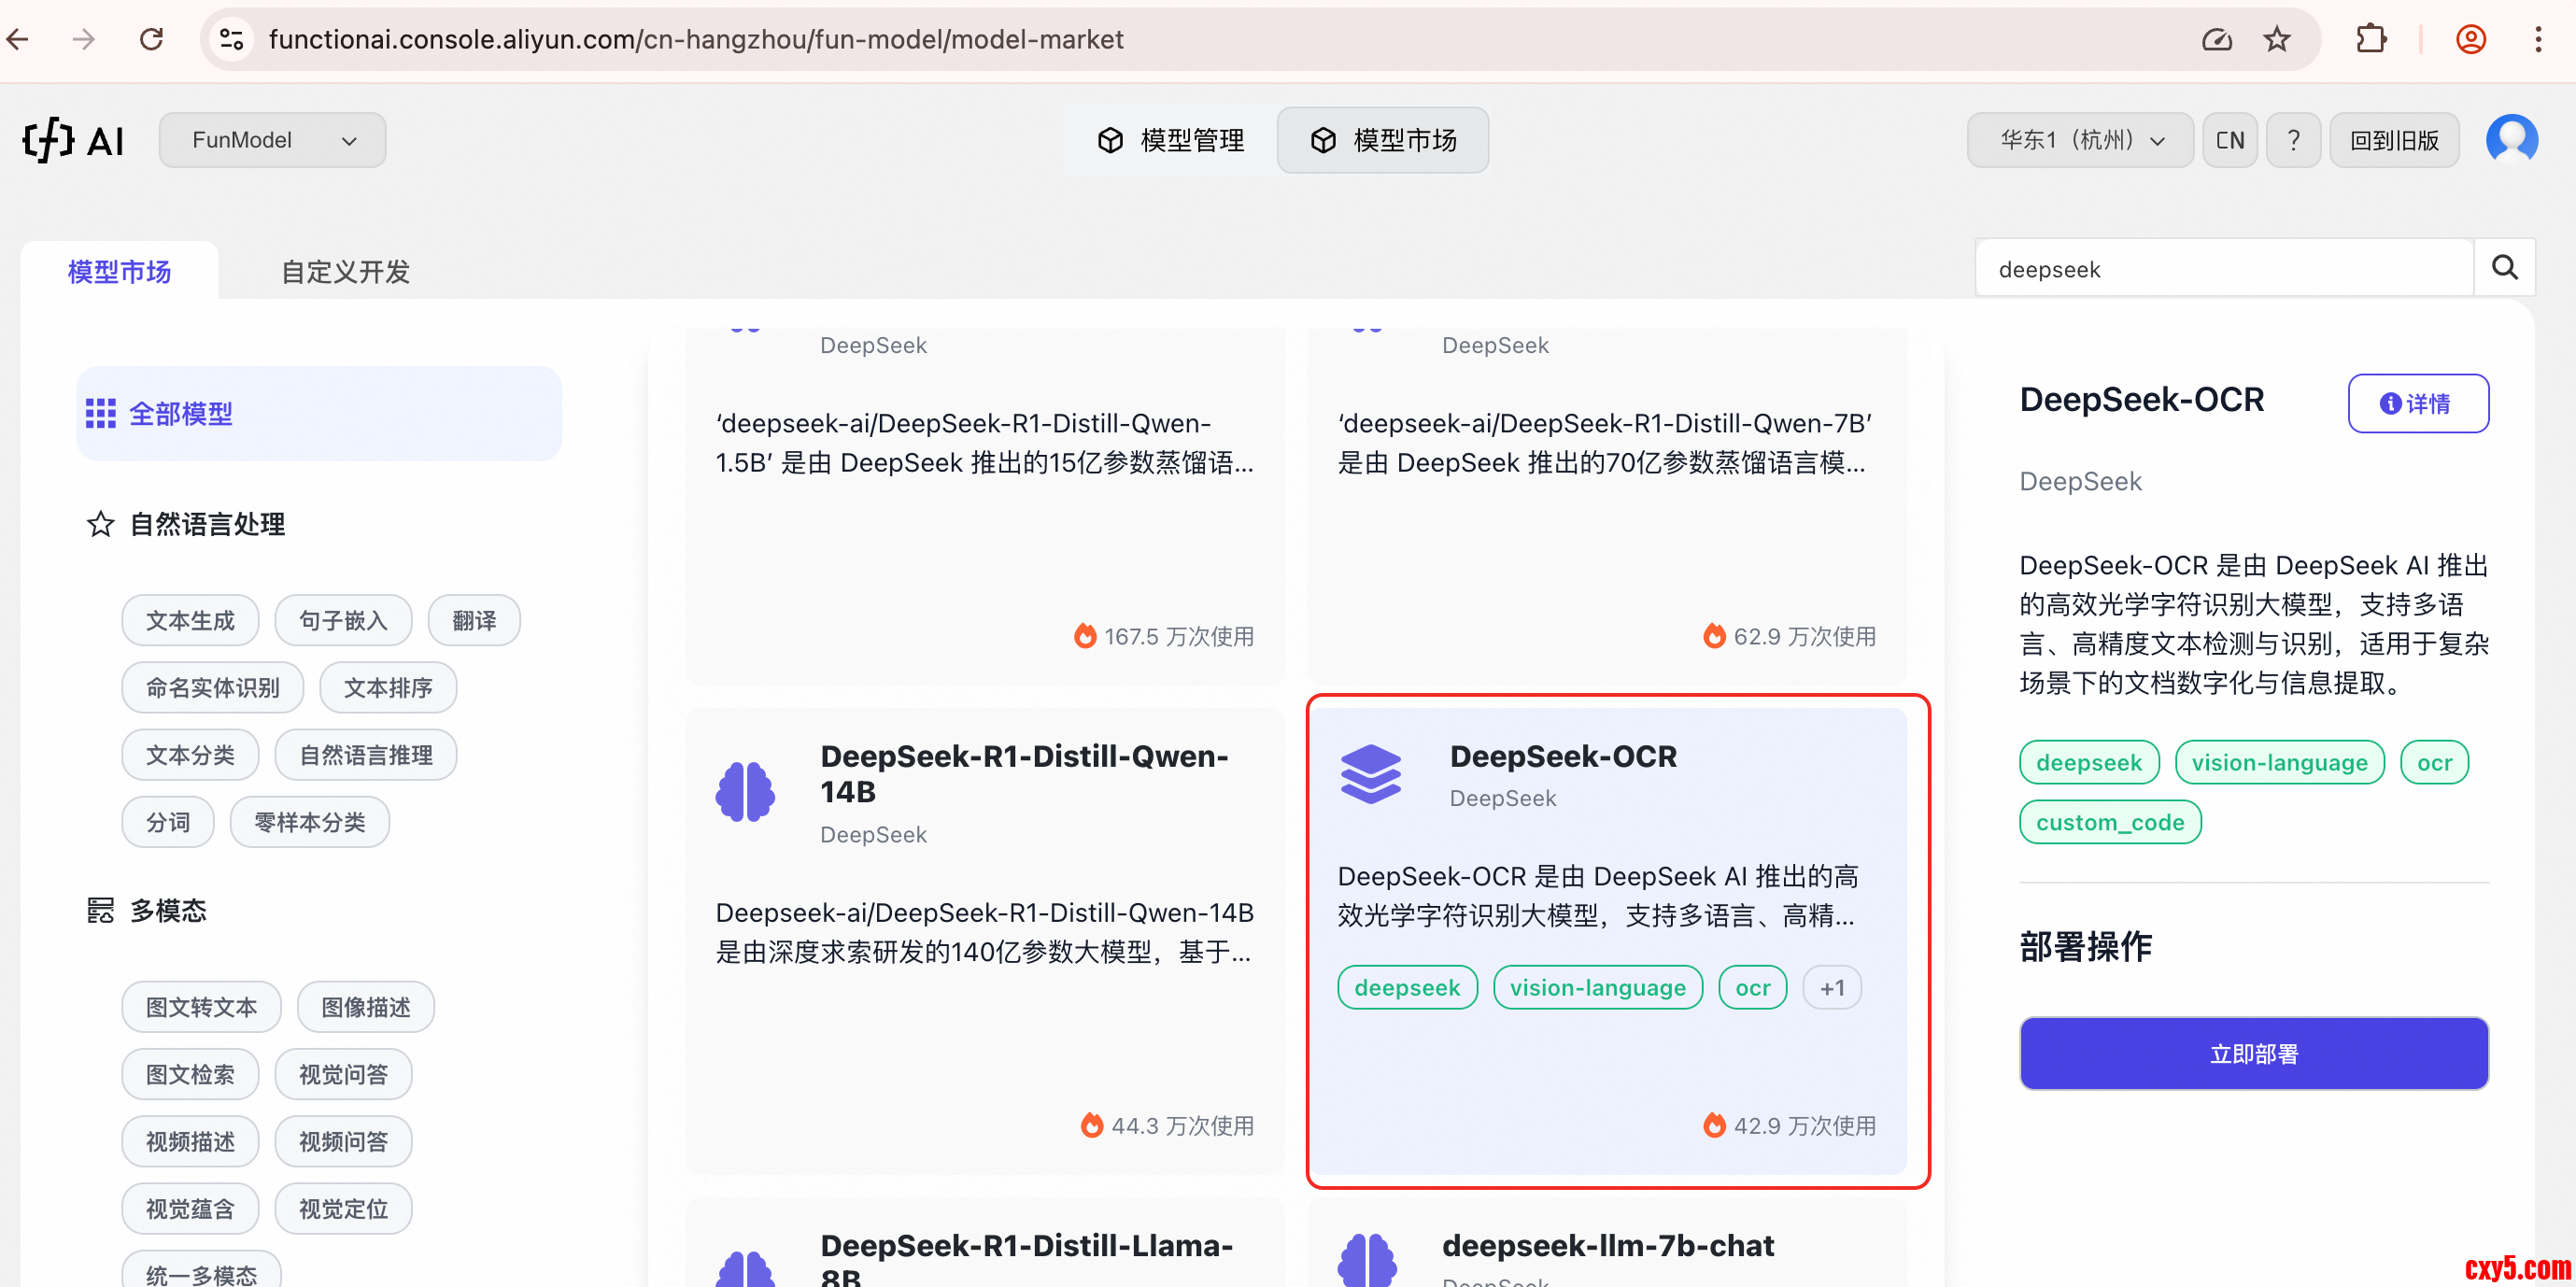Toggle the 文本生成 filter tag
The image size is (2576, 1287).
pyautogui.click(x=190, y=620)
